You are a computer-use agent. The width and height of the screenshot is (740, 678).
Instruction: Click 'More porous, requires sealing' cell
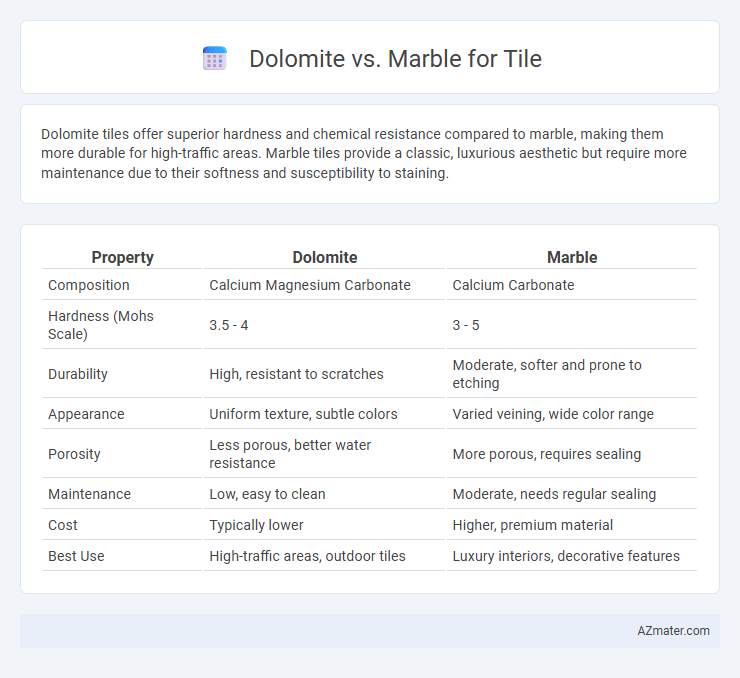pyautogui.click(x=547, y=454)
